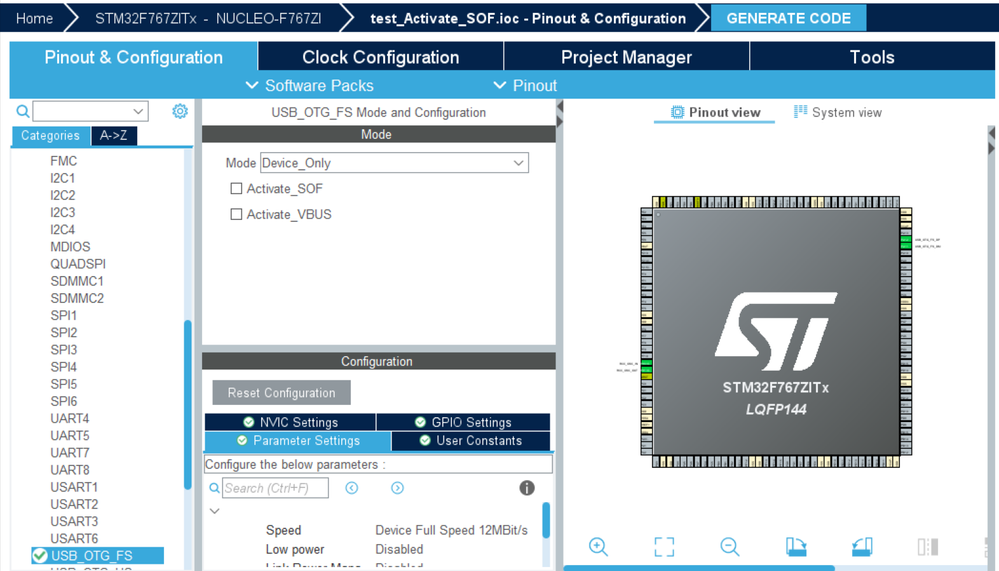Viewport: 999px width, 571px height.
Task: Collapse the parameter group chevron
Action: click(215, 510)
